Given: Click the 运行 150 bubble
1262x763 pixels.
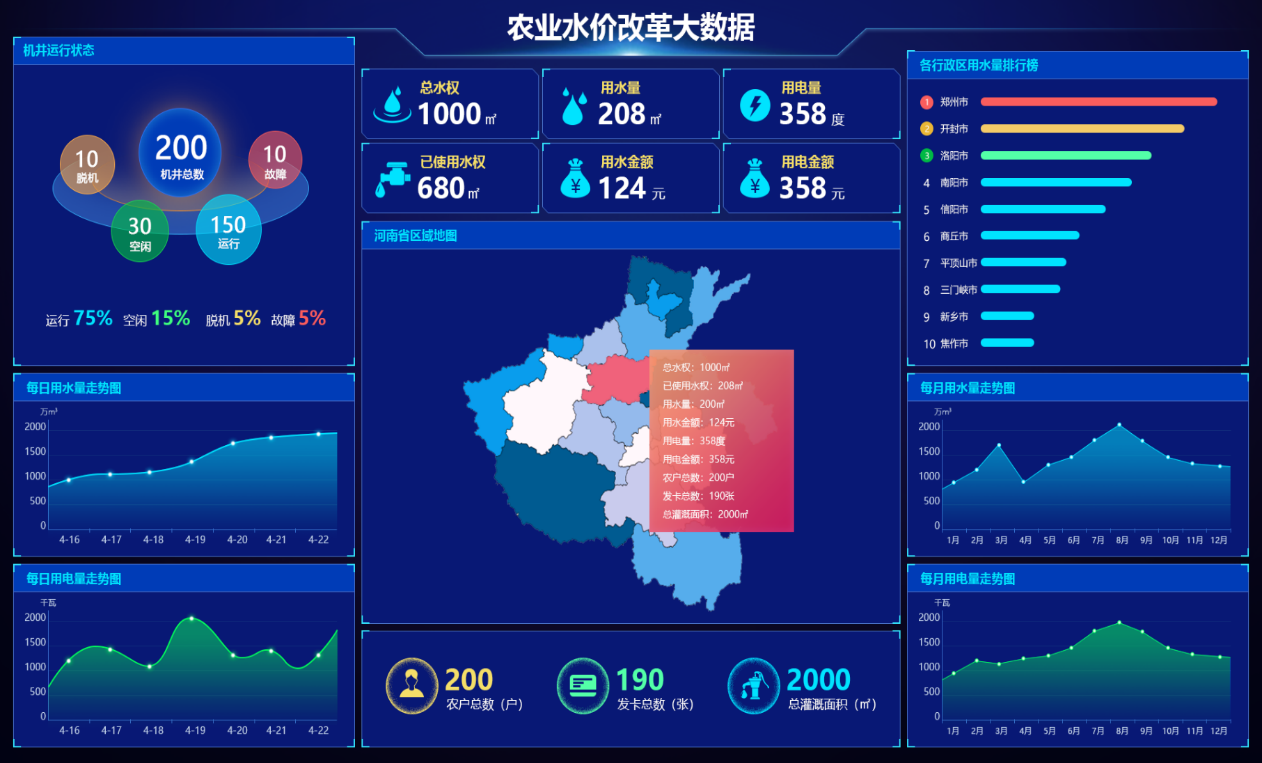Looking at the screenshot, I should (228, 229).
